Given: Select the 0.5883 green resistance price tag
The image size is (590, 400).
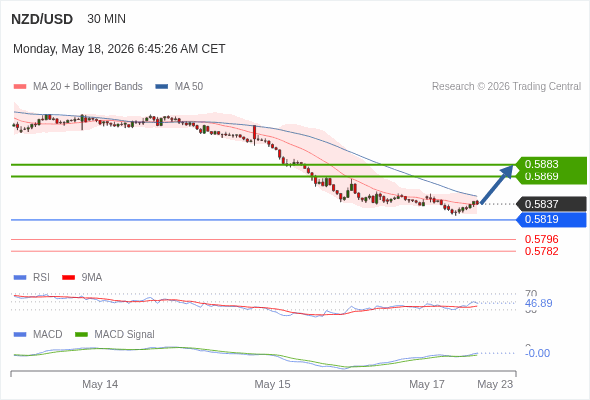Looking at the screenshot, I should click(552, 164).
